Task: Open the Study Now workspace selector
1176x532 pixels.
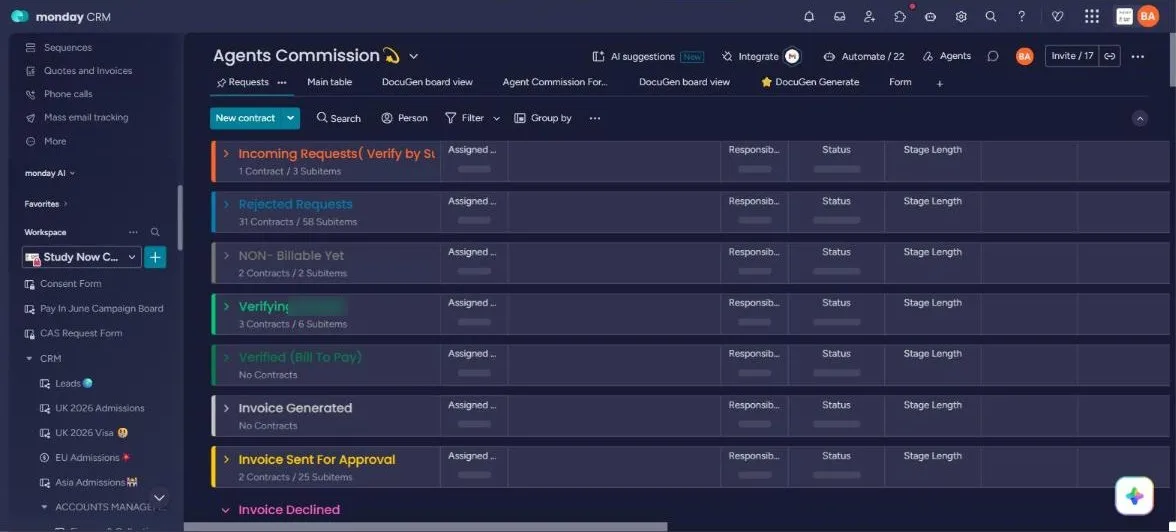Action: 82,257
